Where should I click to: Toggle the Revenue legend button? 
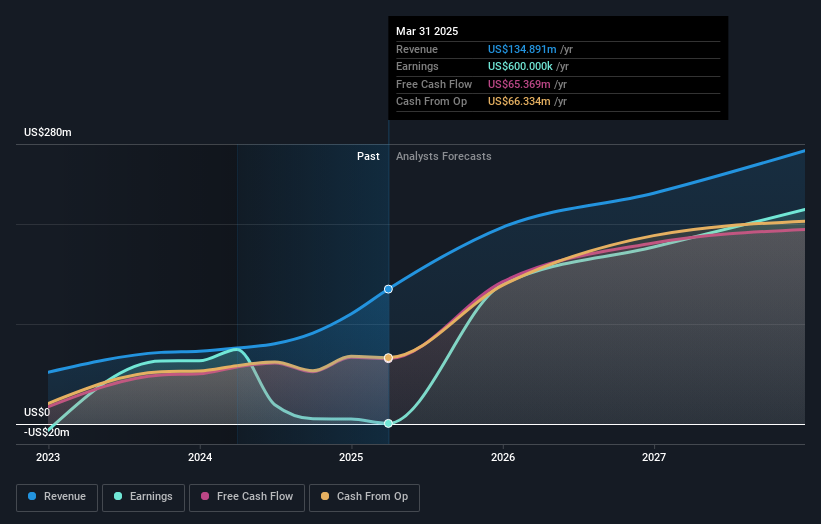(x=57, y=497)
